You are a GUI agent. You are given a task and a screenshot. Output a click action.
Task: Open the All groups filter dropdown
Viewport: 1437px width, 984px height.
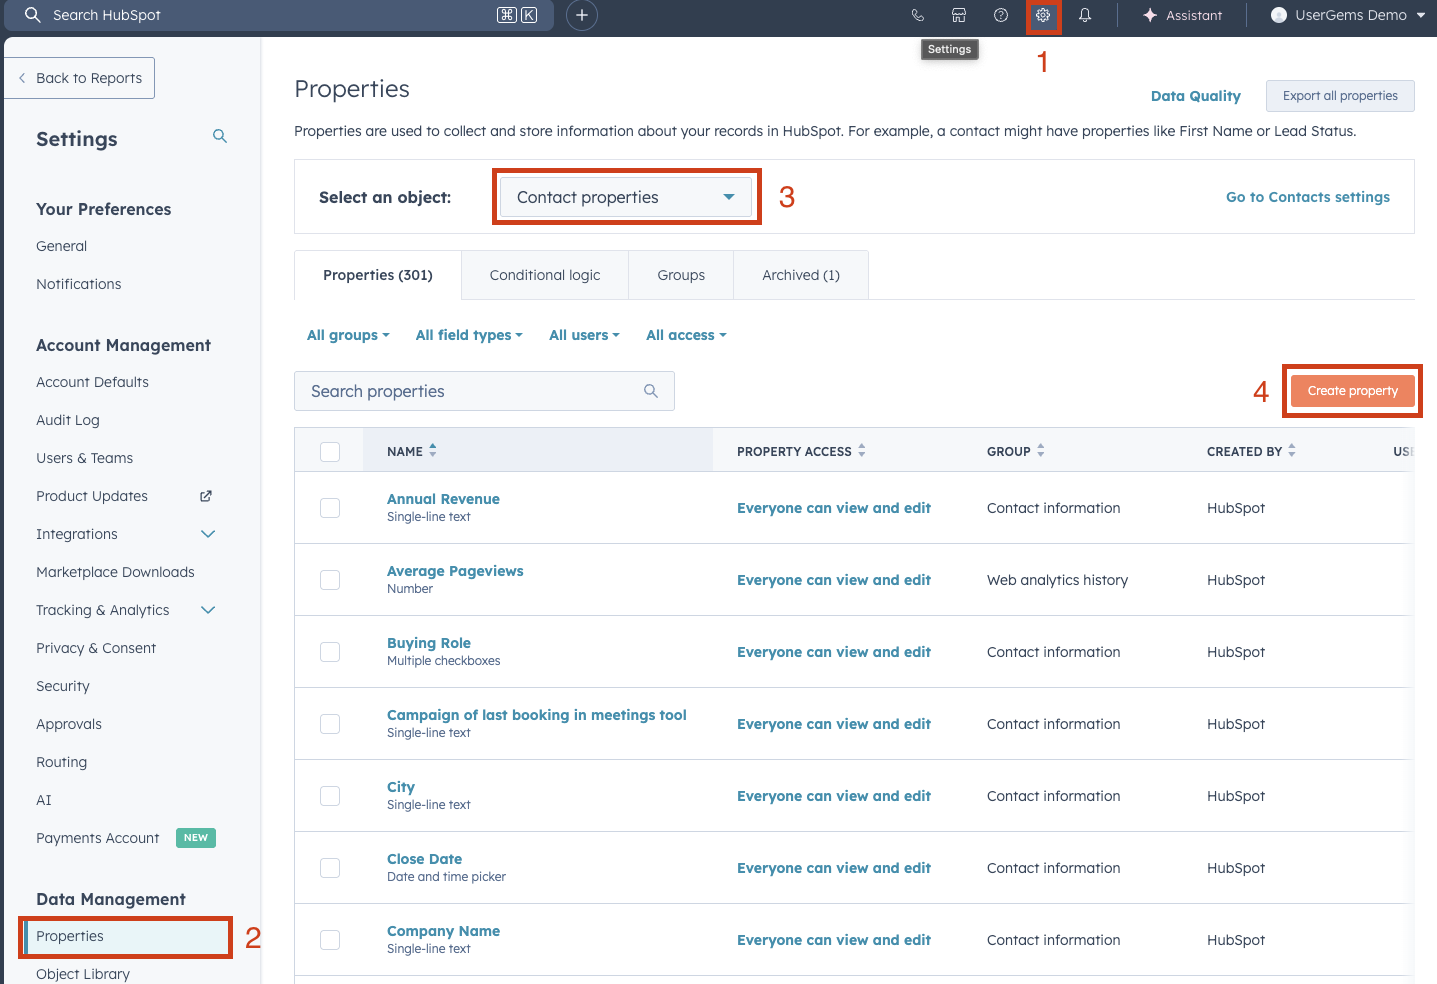click(x=348, y=335)
